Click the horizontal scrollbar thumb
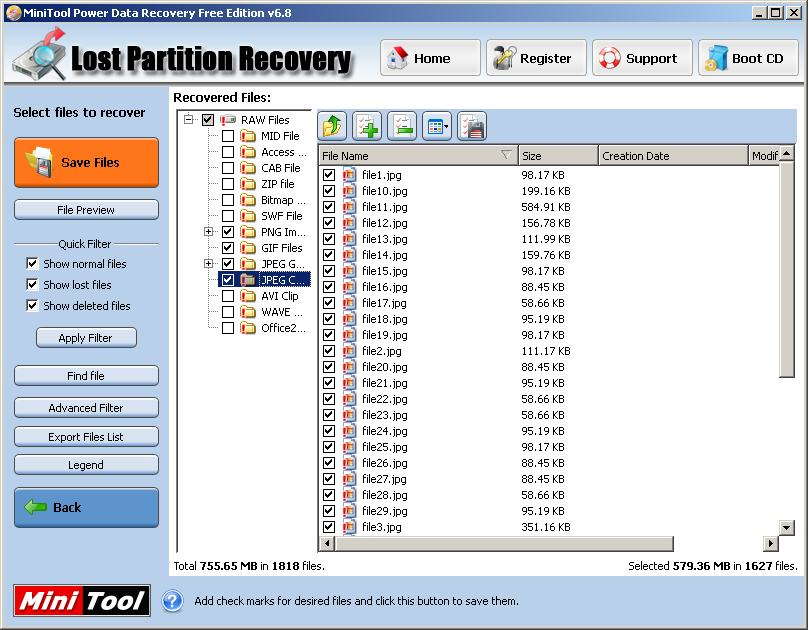 pyautogui.click(x=504, y=543)
